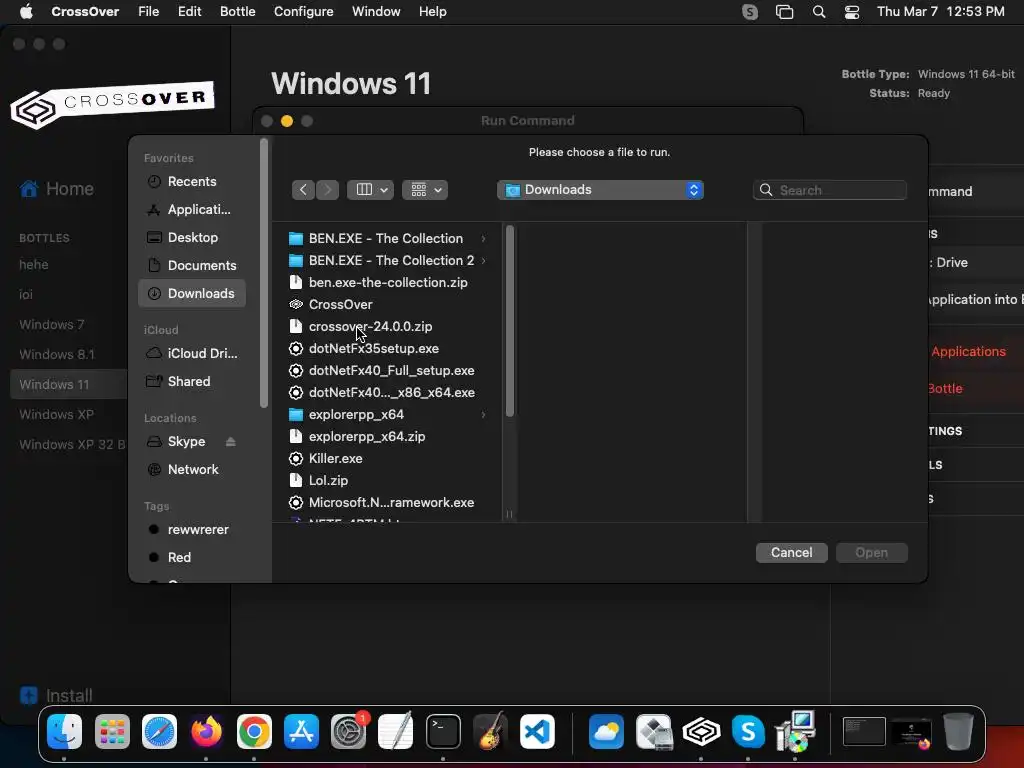Click the Open button
Viewport: 1024px width, 768px height.
click(872, 552)
